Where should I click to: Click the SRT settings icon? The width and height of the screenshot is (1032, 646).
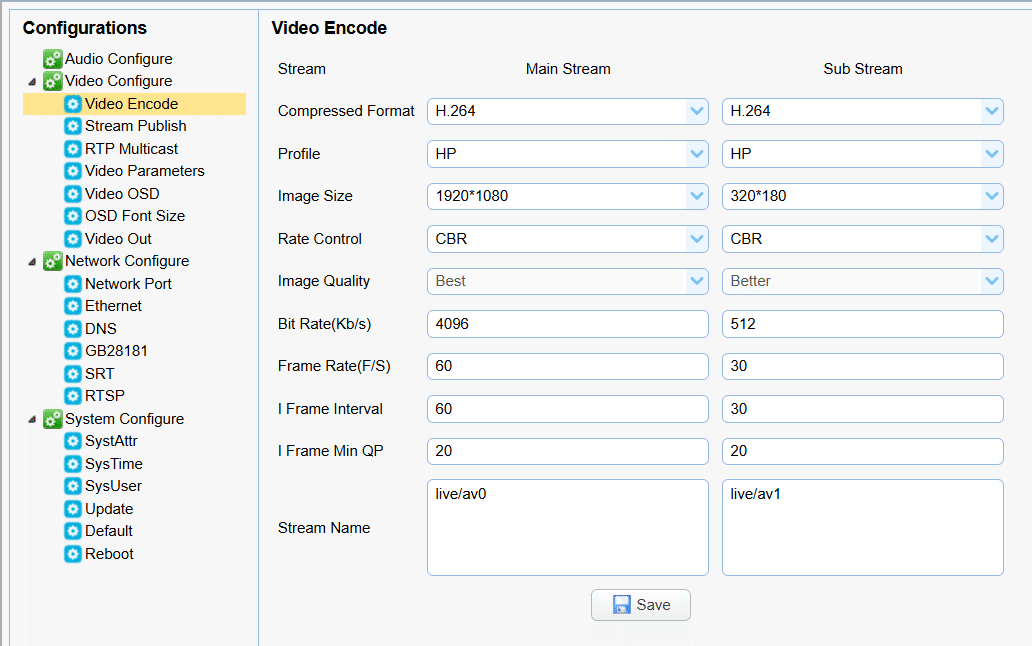click(73, 374)
